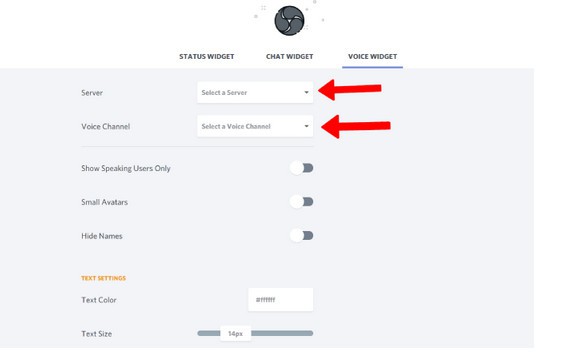Select the Voice Widget tab
564x360 pixels.
click(373, 56)
